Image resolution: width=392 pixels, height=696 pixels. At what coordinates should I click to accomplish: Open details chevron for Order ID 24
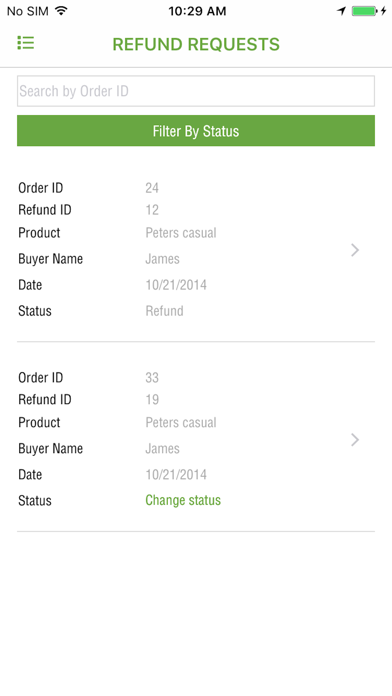coord(355,250)
